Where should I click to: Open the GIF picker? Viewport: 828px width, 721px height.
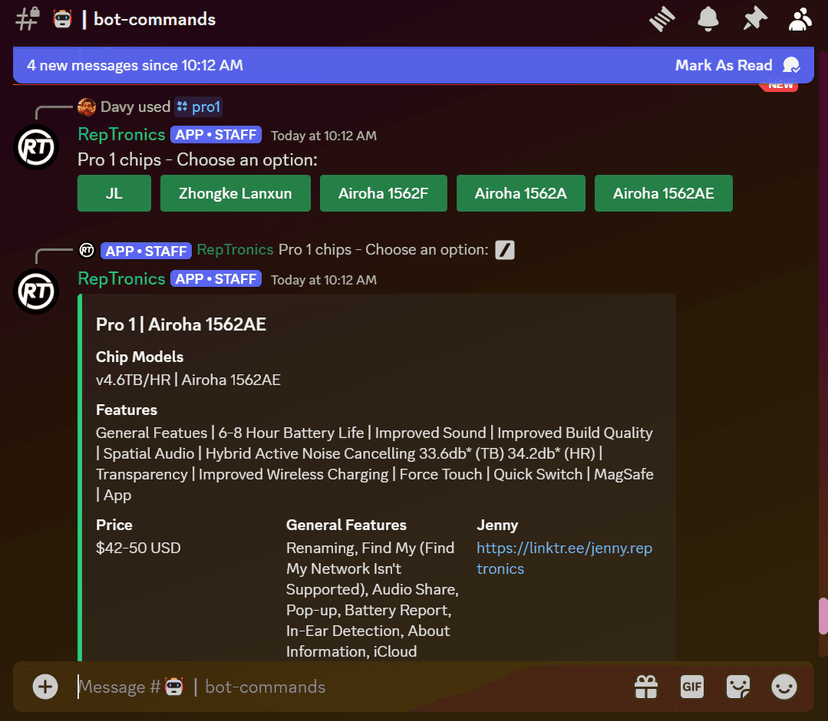692,687
